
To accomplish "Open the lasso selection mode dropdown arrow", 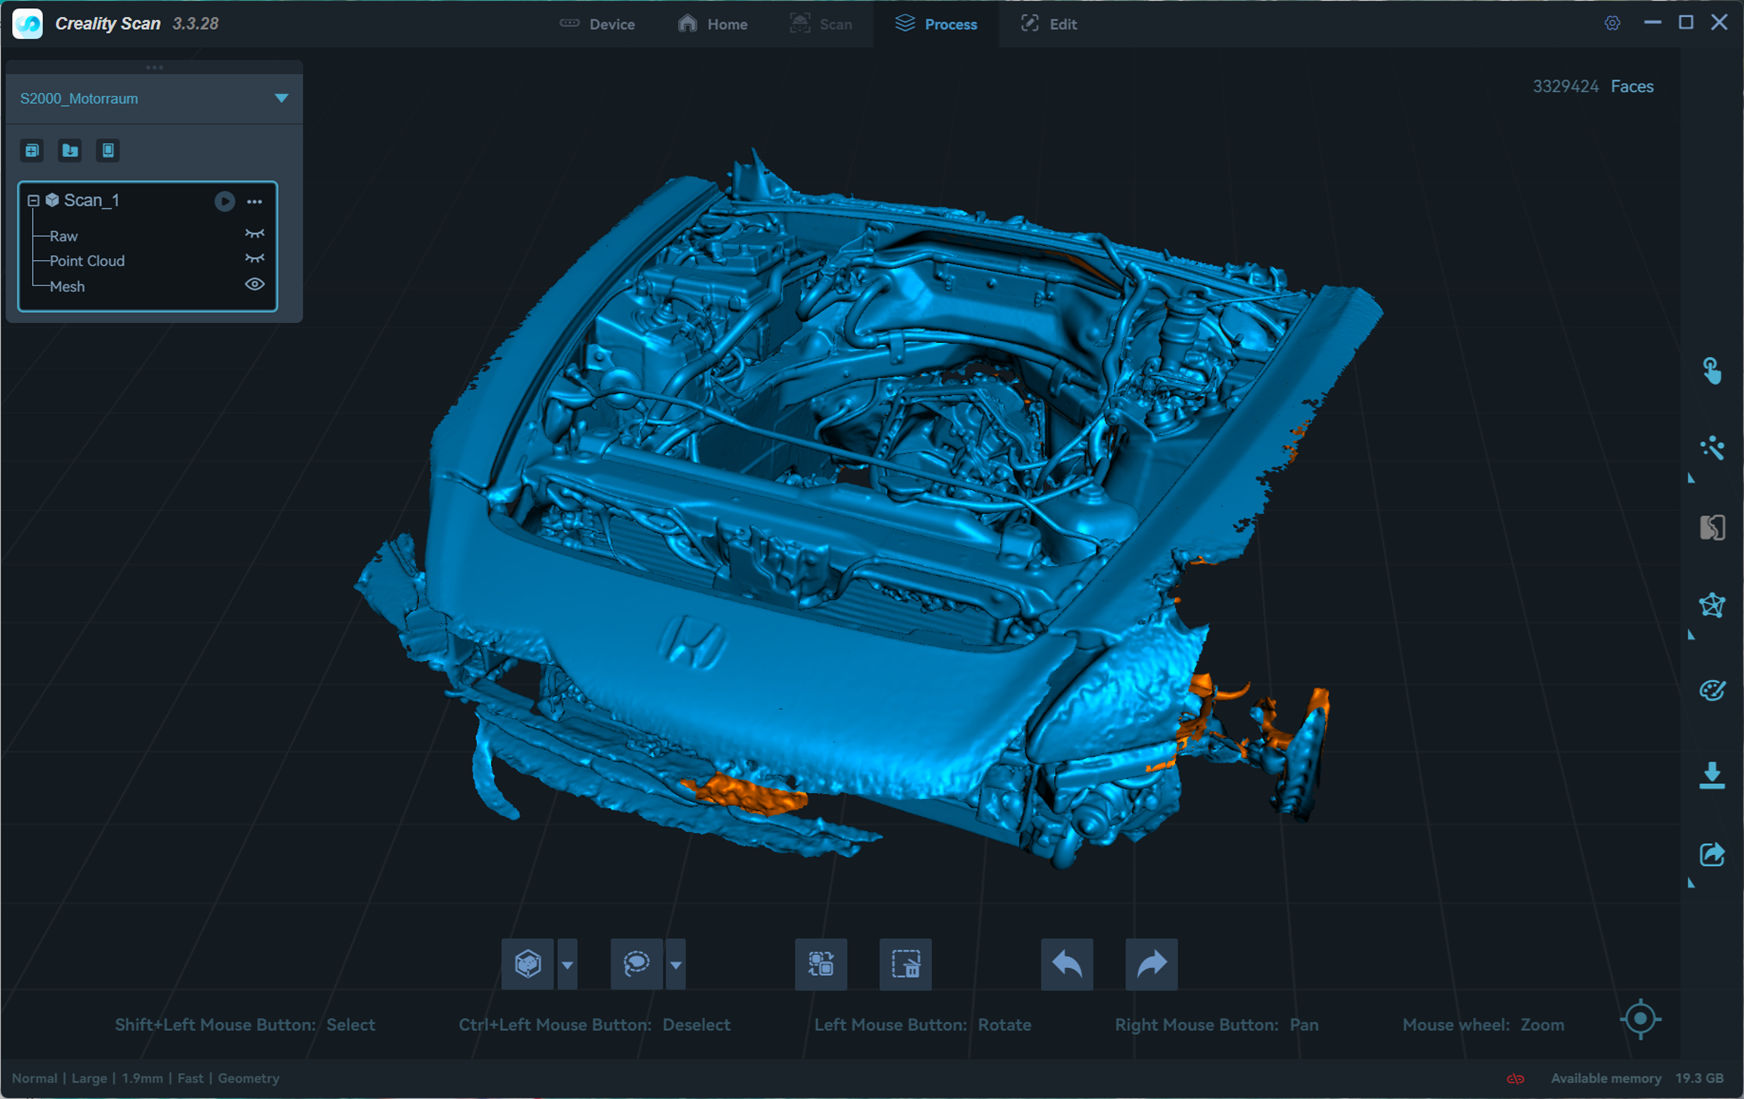I will pyautogui.click(x=676, y=965).
